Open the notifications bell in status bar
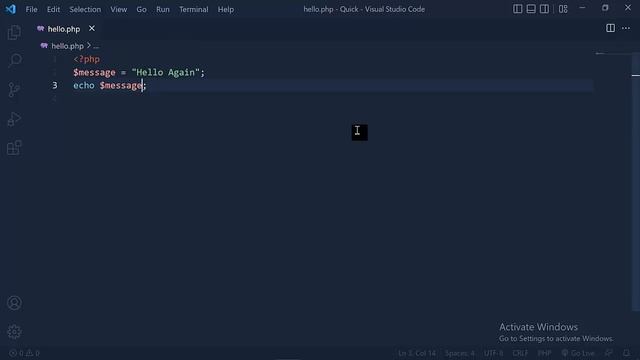640x360 pixels. pos(627,353)
